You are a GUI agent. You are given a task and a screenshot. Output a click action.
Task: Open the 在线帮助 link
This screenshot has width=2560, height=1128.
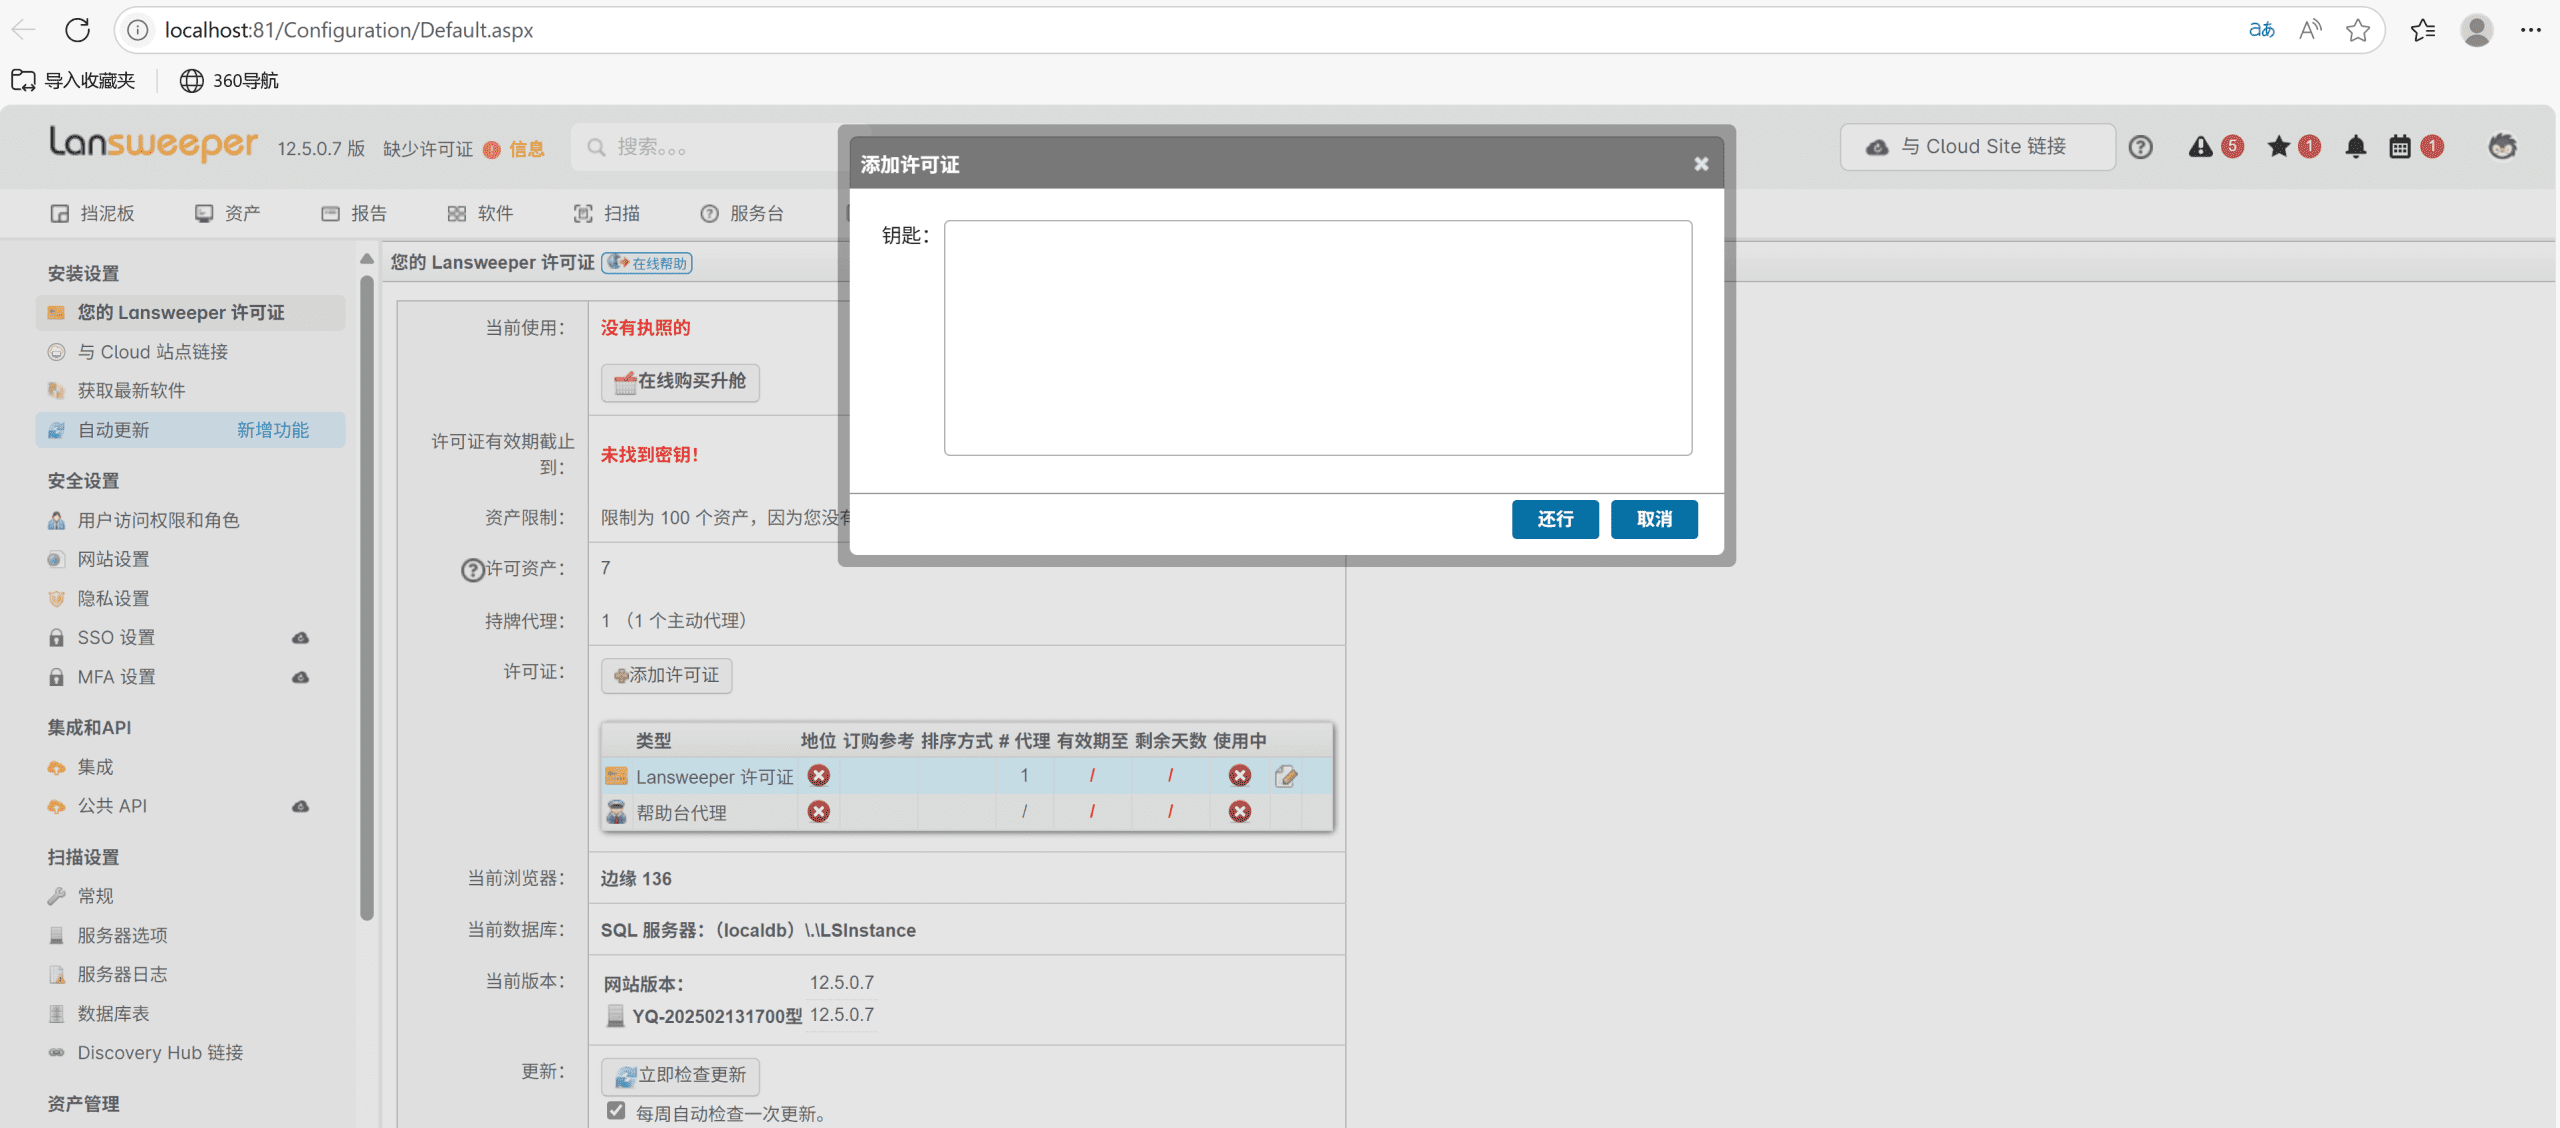(648, 263)
